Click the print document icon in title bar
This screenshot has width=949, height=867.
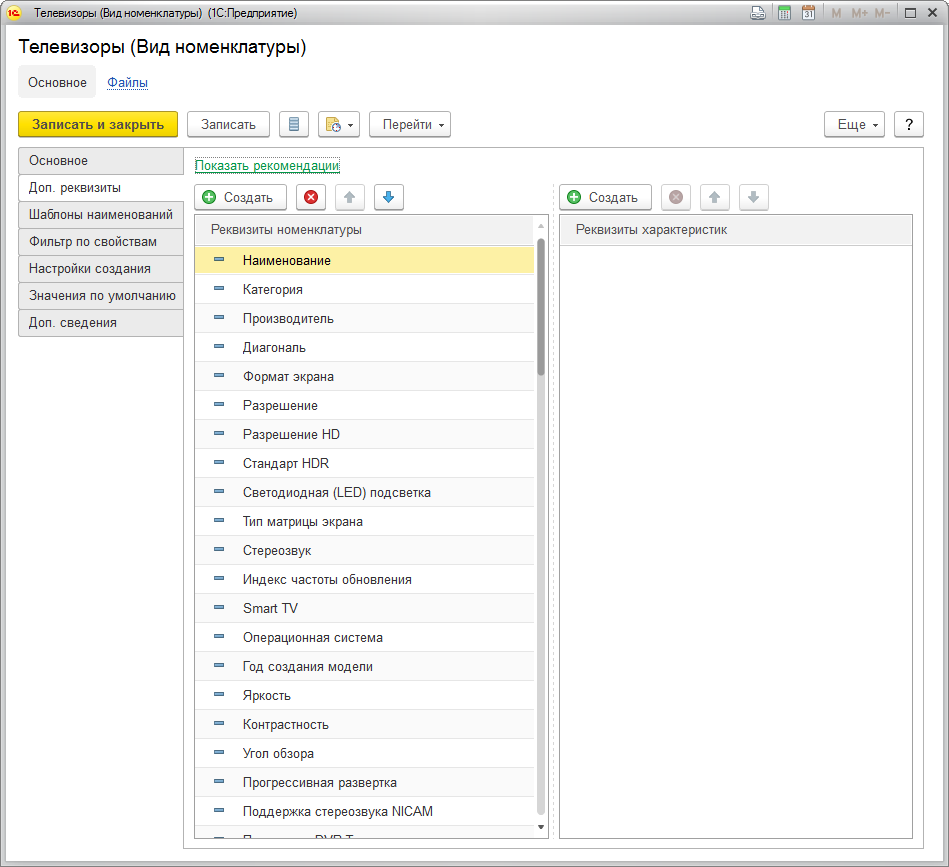pyautogui.click(x=759, y=13)
